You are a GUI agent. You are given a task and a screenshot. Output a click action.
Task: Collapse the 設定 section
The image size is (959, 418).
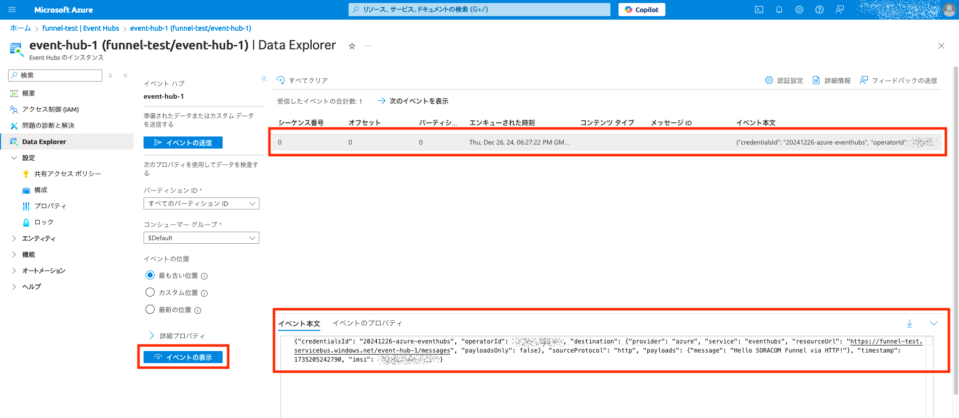coord(14,157)
